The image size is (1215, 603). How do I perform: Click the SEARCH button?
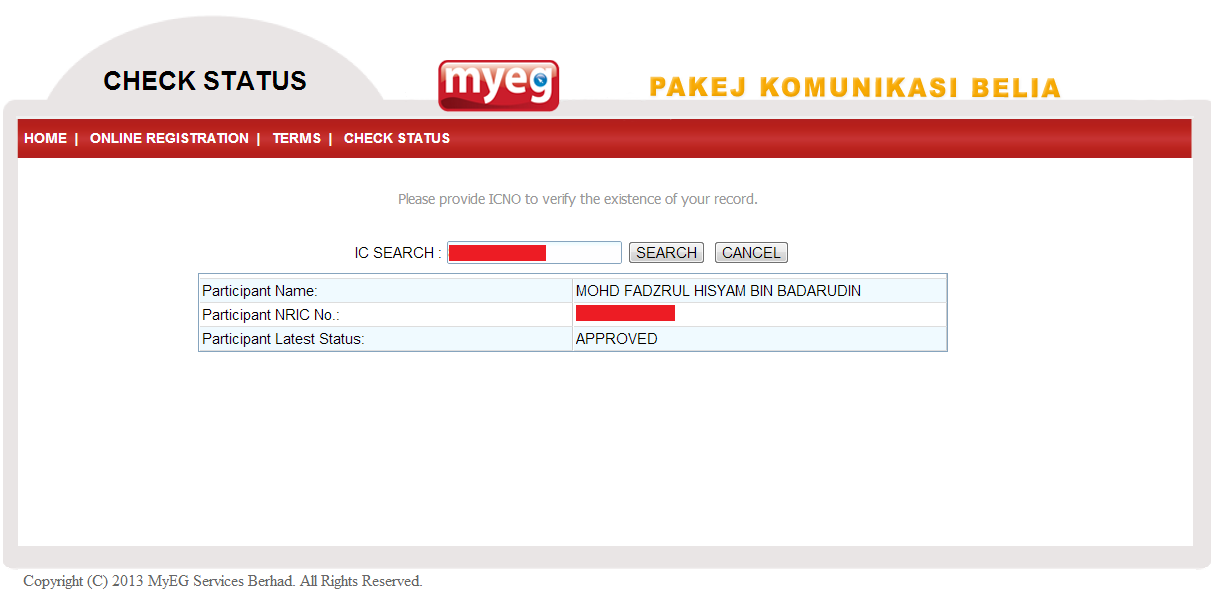pos(666,253)
